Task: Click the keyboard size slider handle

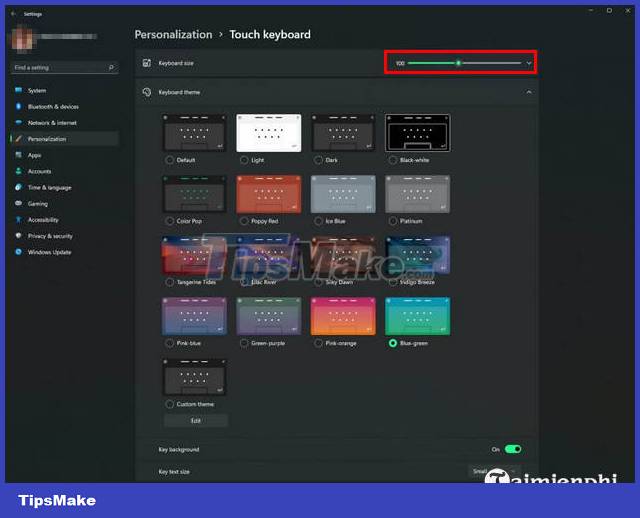Action: tap(458, 63)
